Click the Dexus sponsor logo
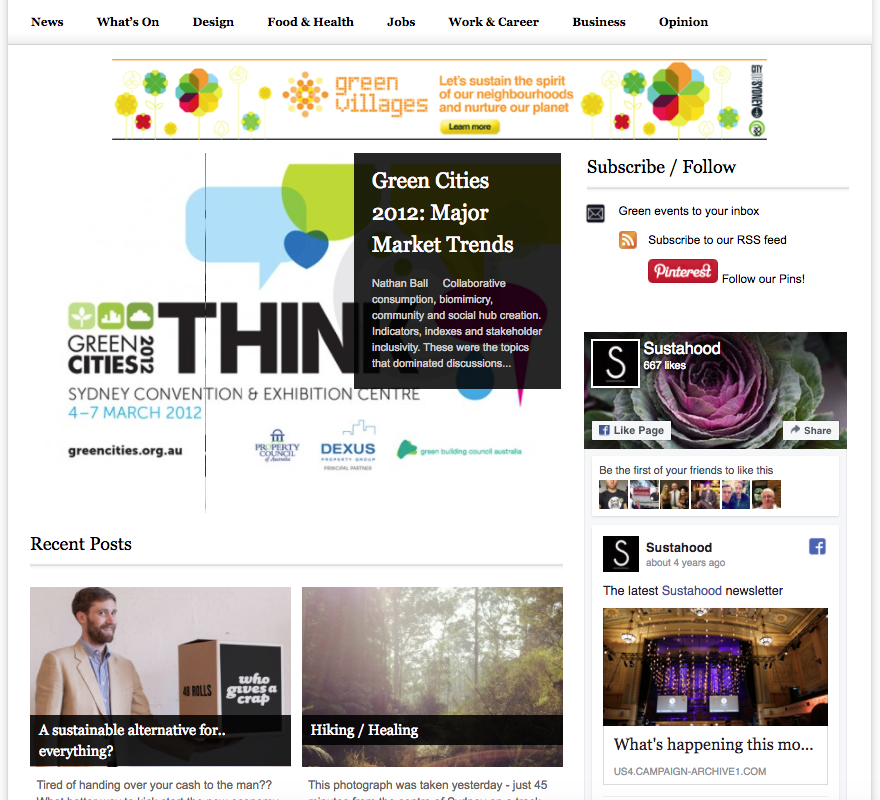 pos(348,446)
